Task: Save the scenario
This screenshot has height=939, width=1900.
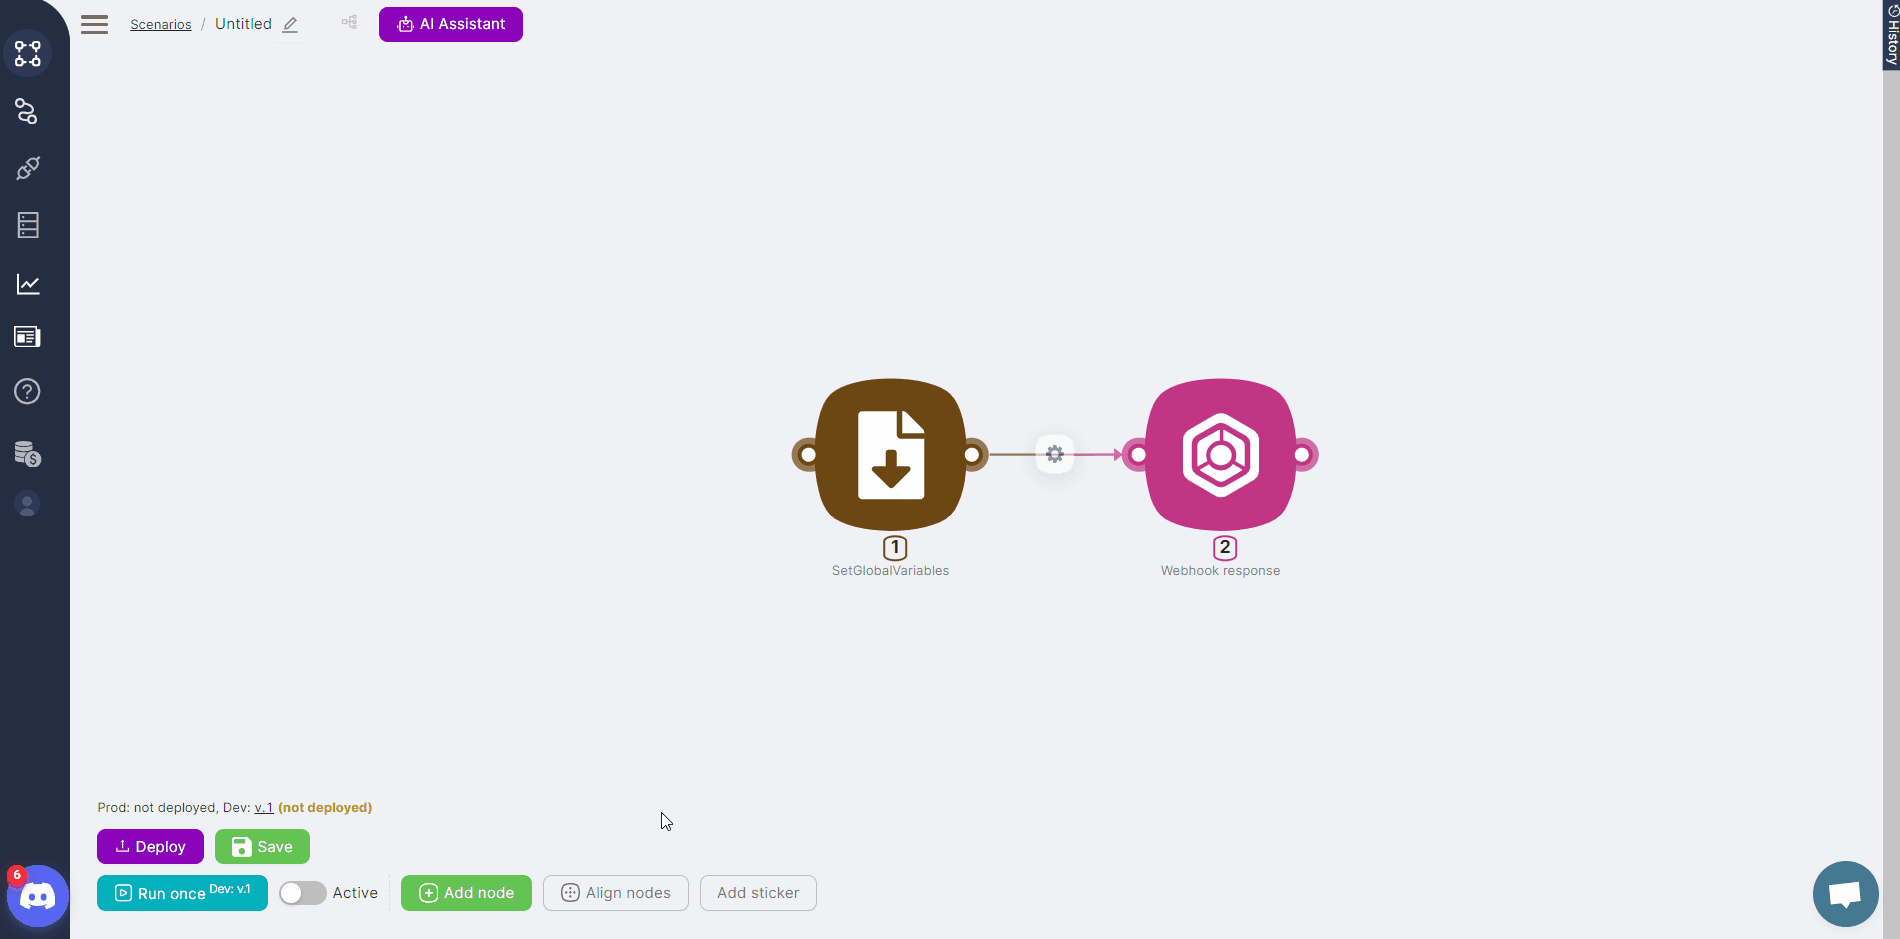Action: tap(262, 847)
